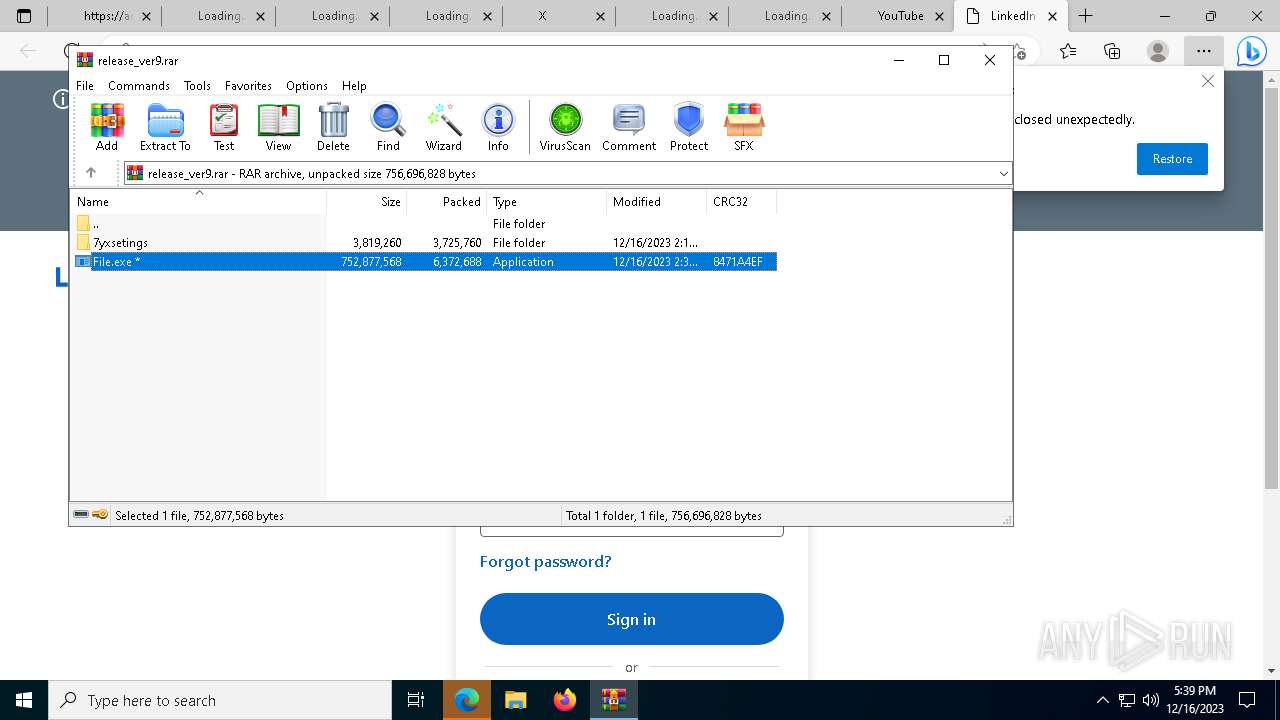This screenshot has width=1280, height=720.
Task: Click the key password icon in status bar
Action: (100, 515)
